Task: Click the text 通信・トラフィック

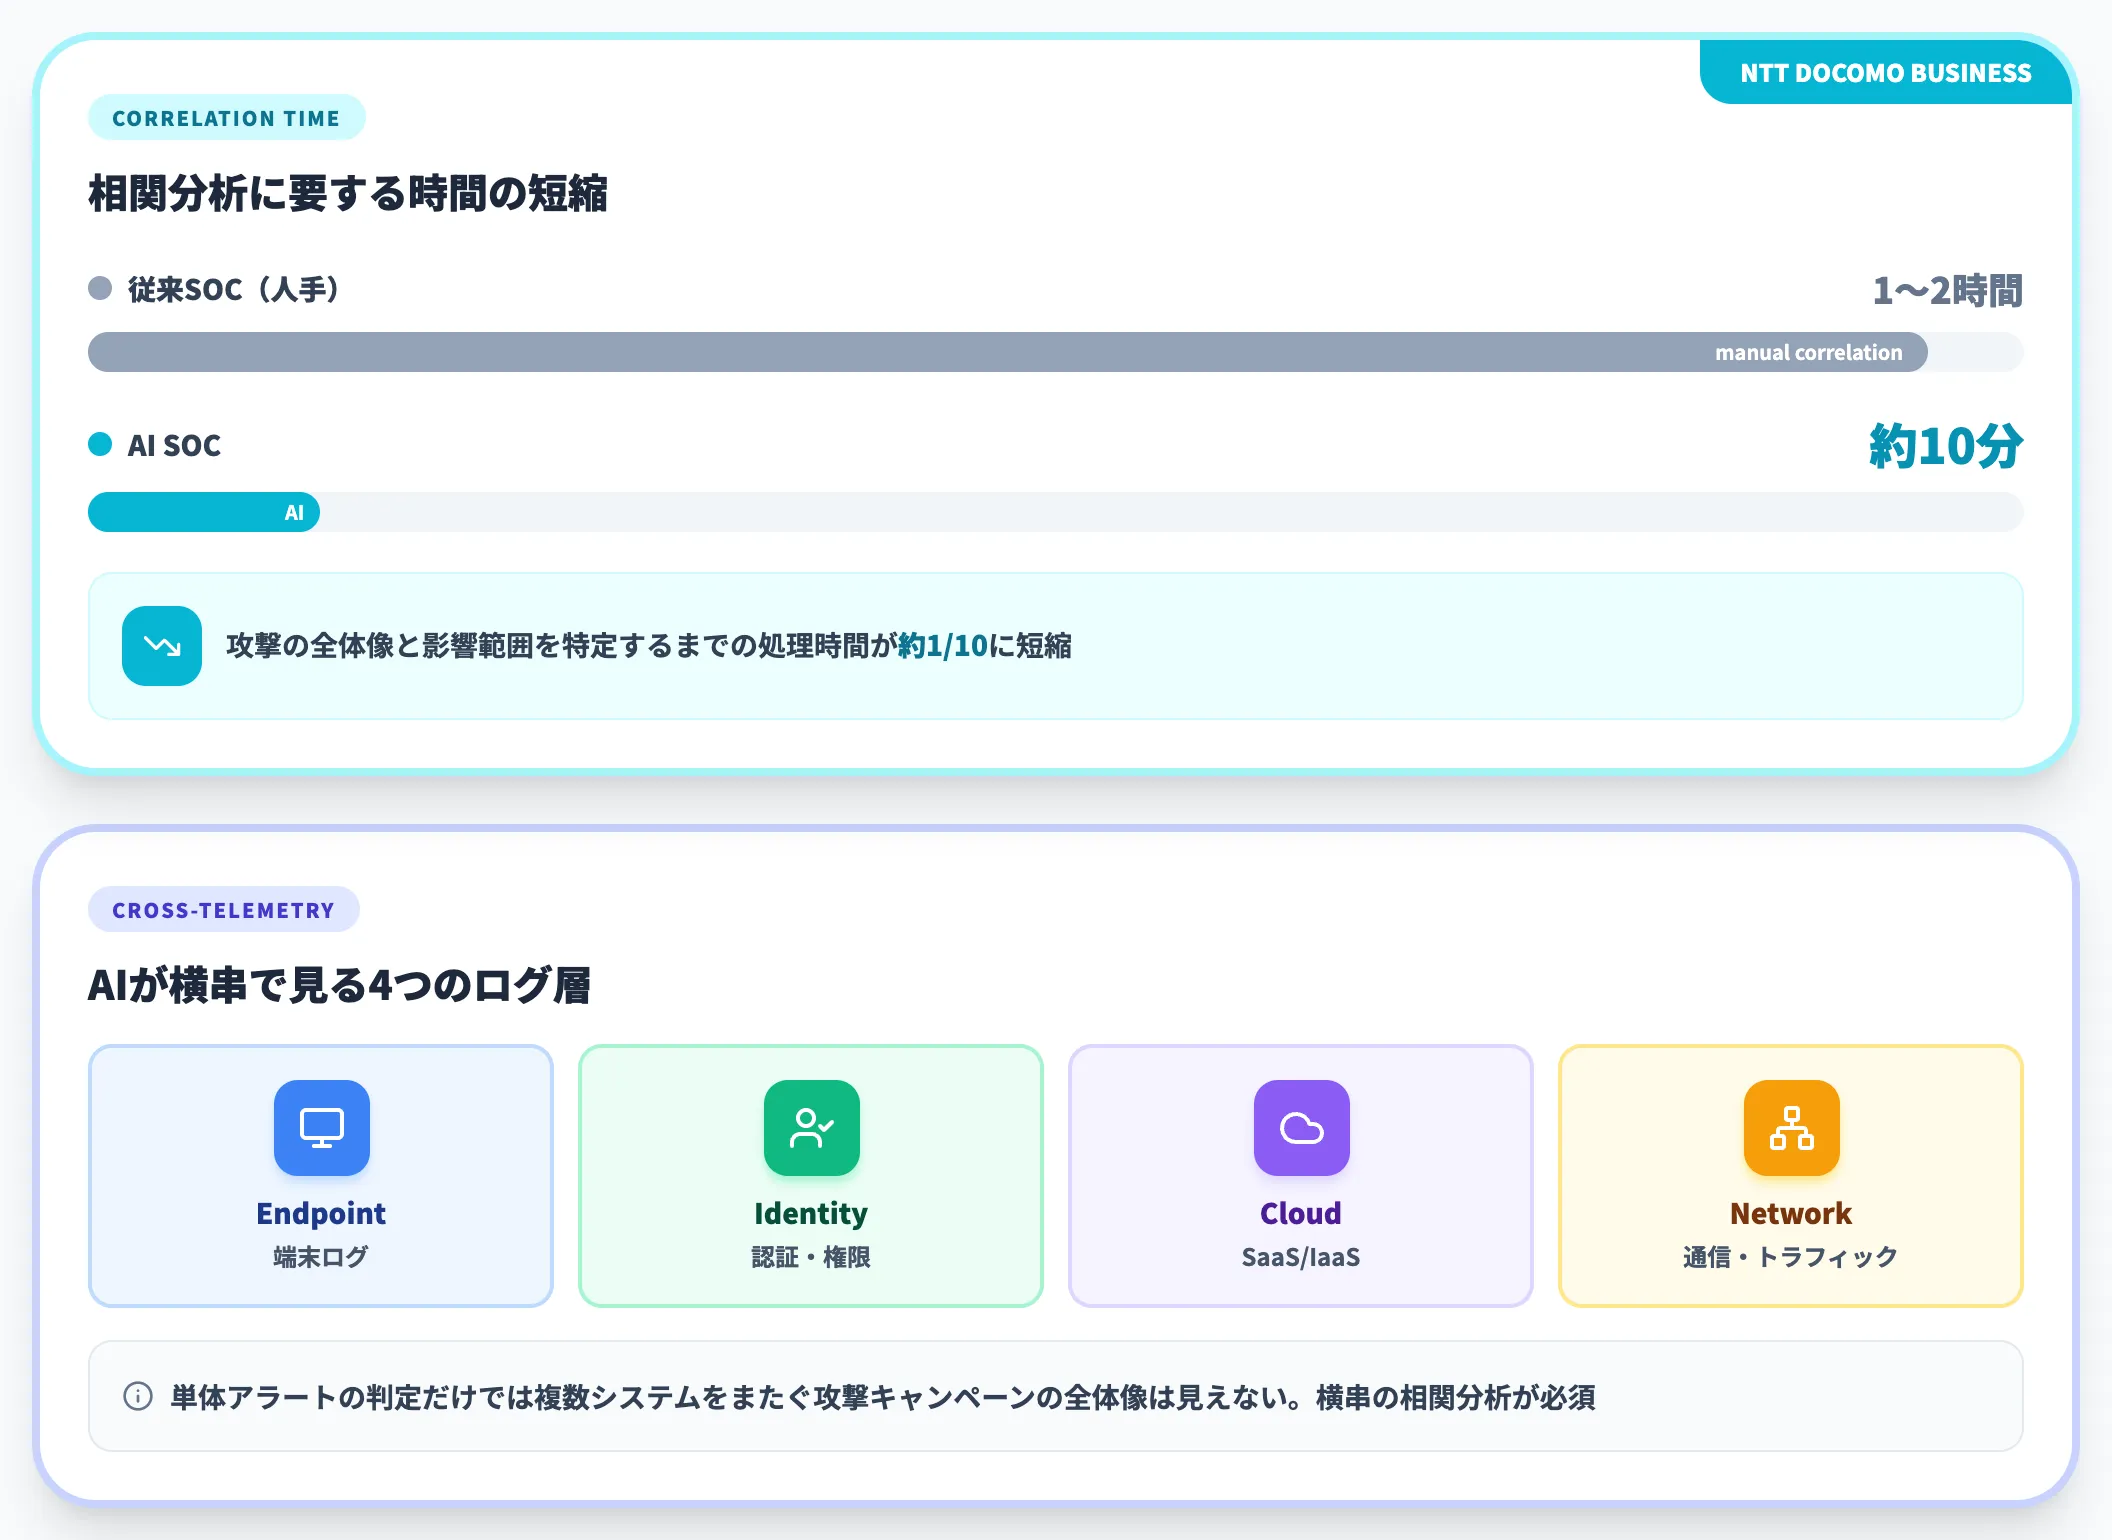Action: tap(1791, 1257)
